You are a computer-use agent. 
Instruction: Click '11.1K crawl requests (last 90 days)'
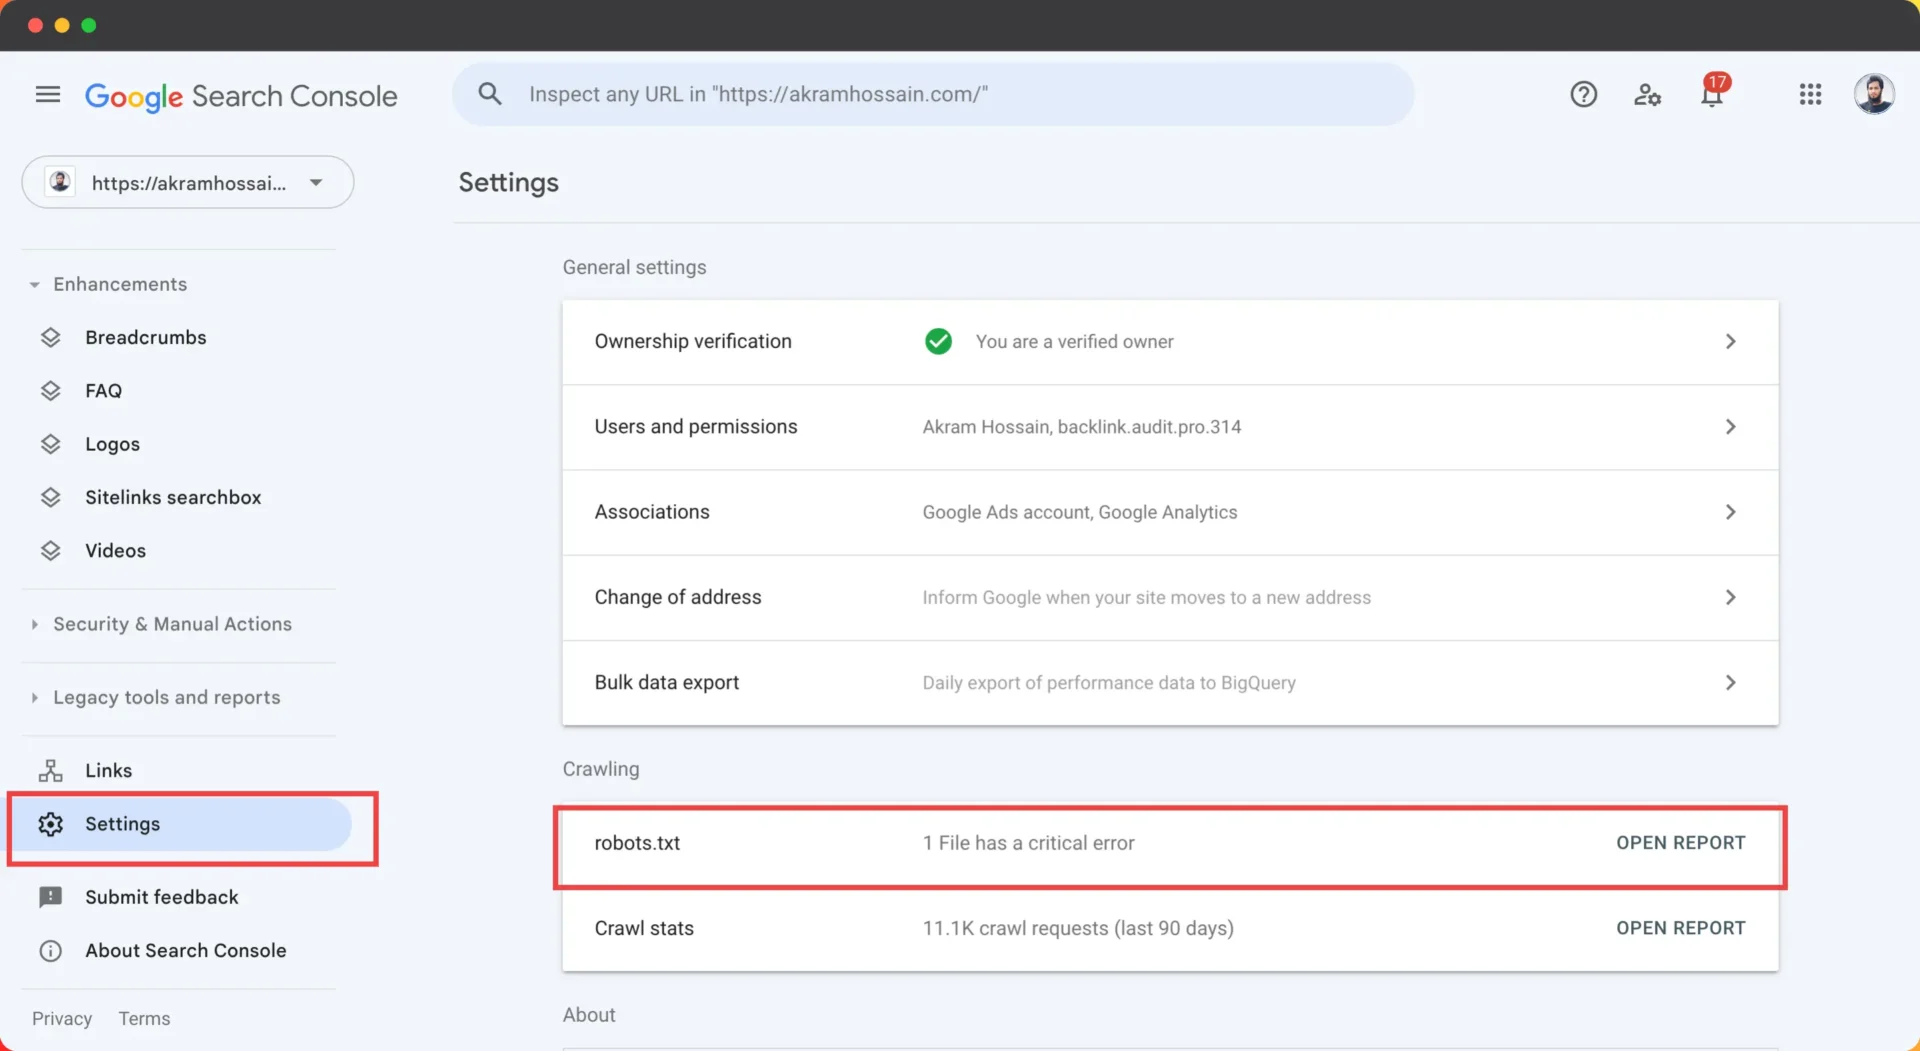tap(1078, 928)
